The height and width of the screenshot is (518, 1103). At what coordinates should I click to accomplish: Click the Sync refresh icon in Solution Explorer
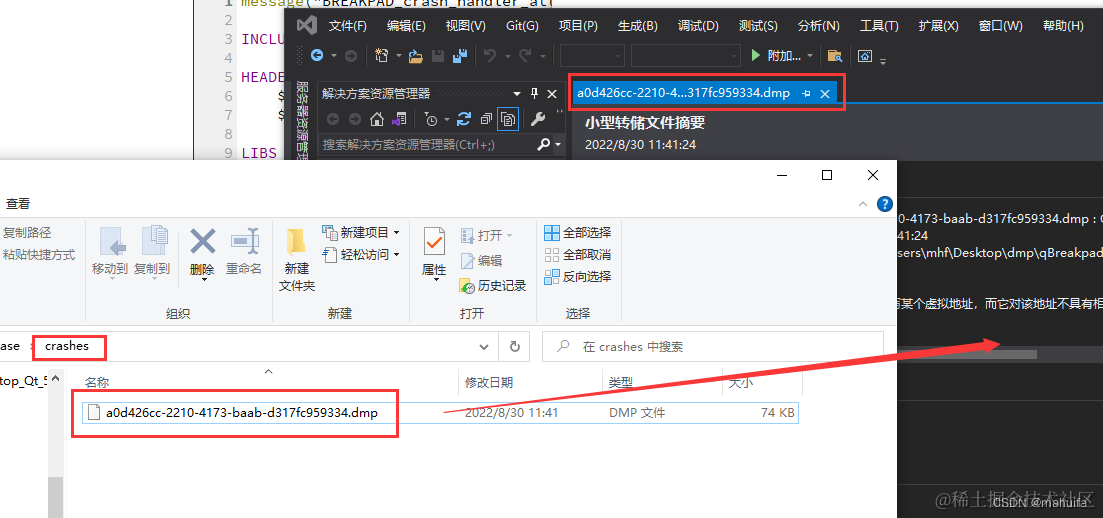click(464, 119)
